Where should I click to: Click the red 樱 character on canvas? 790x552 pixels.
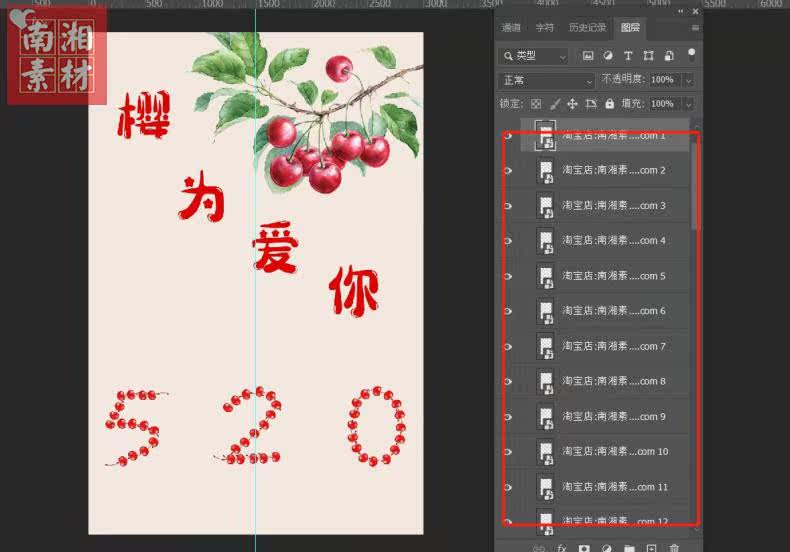tap(144, 115)
